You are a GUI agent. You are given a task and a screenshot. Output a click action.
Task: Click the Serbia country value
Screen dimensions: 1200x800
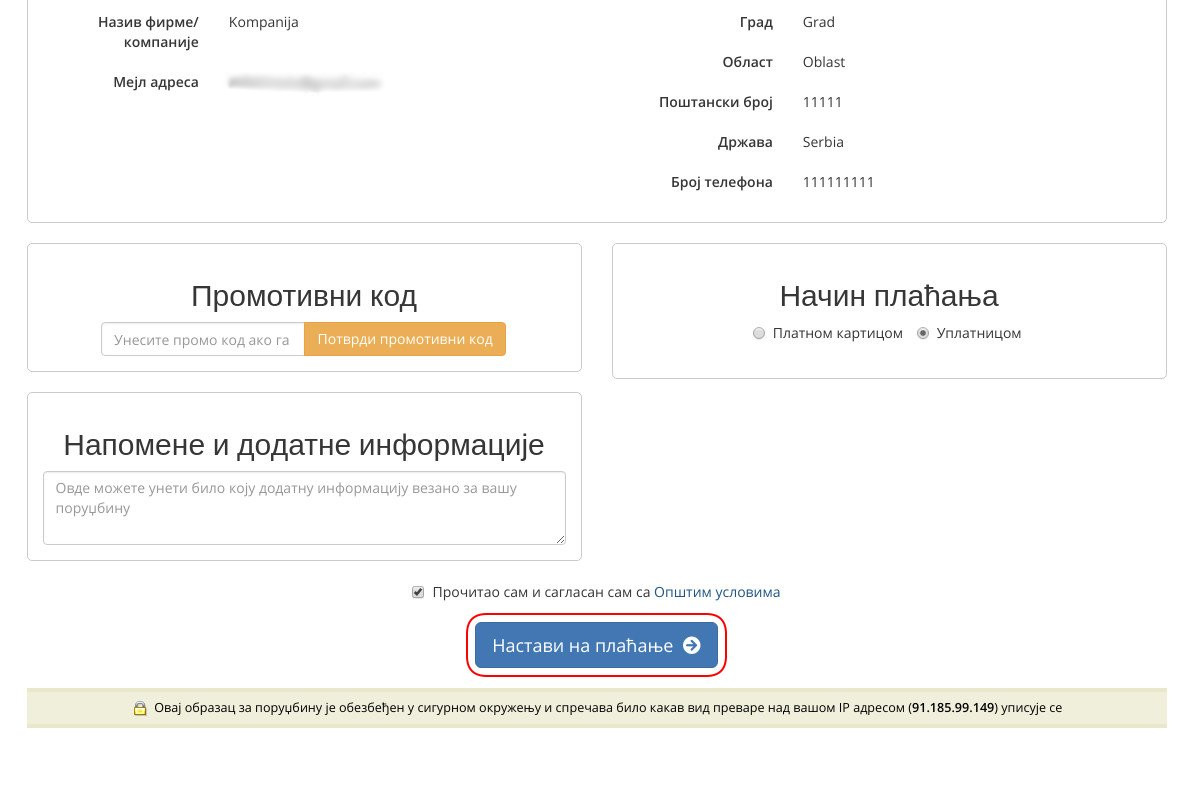coord(823,142)
